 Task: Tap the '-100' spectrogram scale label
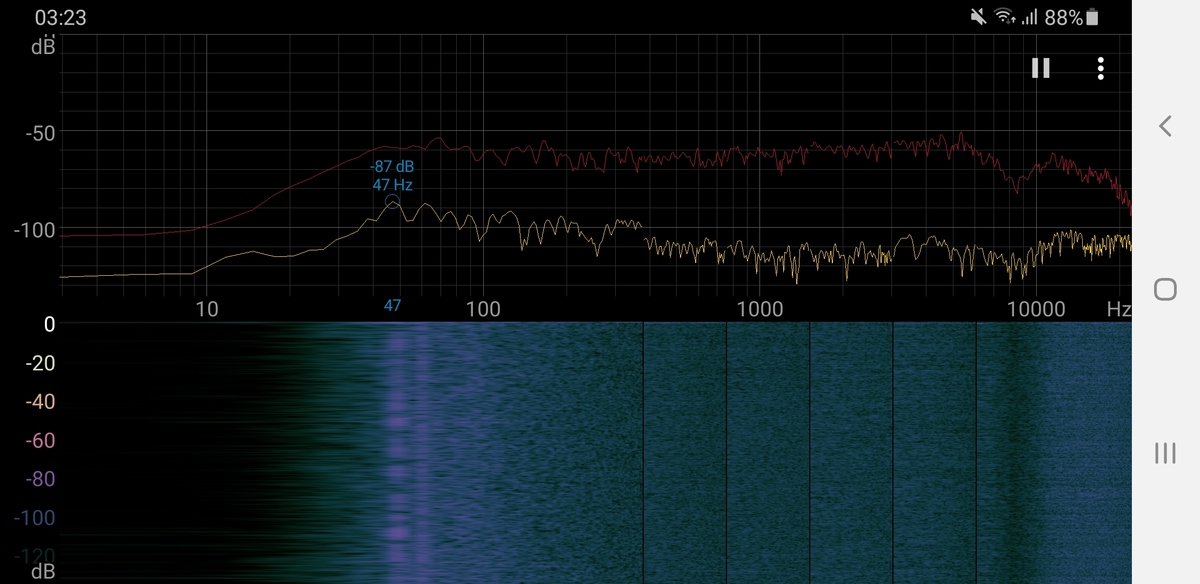pyautogui.click(x=35, y=518)
